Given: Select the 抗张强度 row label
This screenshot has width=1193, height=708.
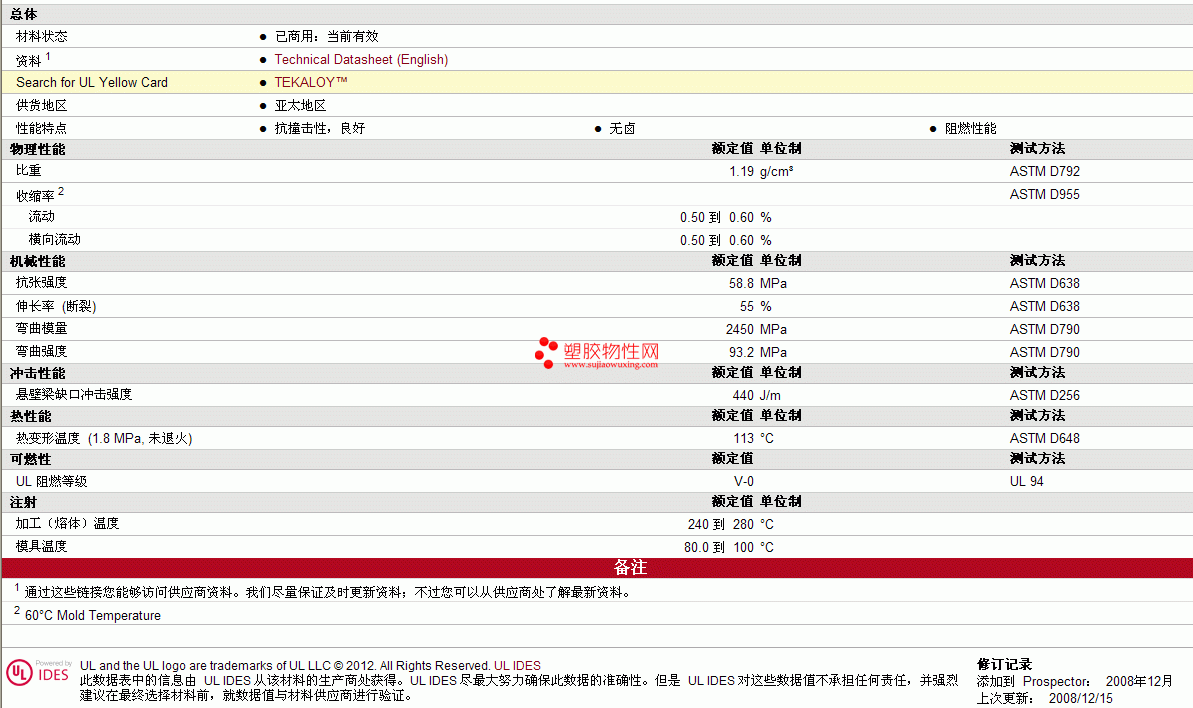Looking at the screenshot, I should [42, 283].
